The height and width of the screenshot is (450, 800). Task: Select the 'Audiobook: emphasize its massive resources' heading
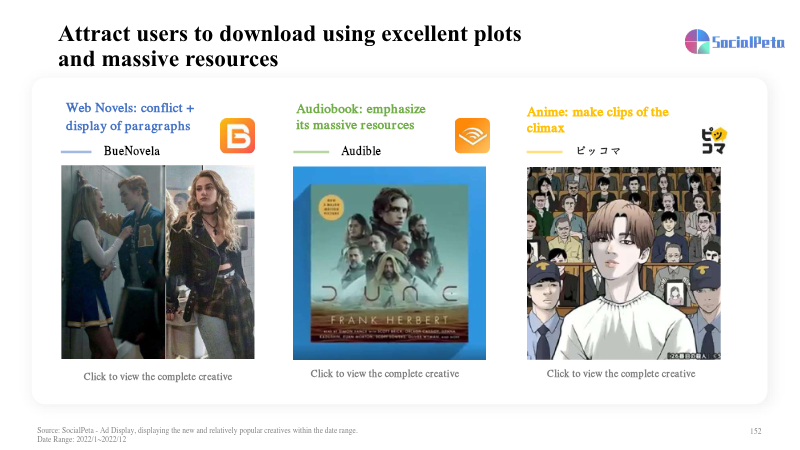361,117
